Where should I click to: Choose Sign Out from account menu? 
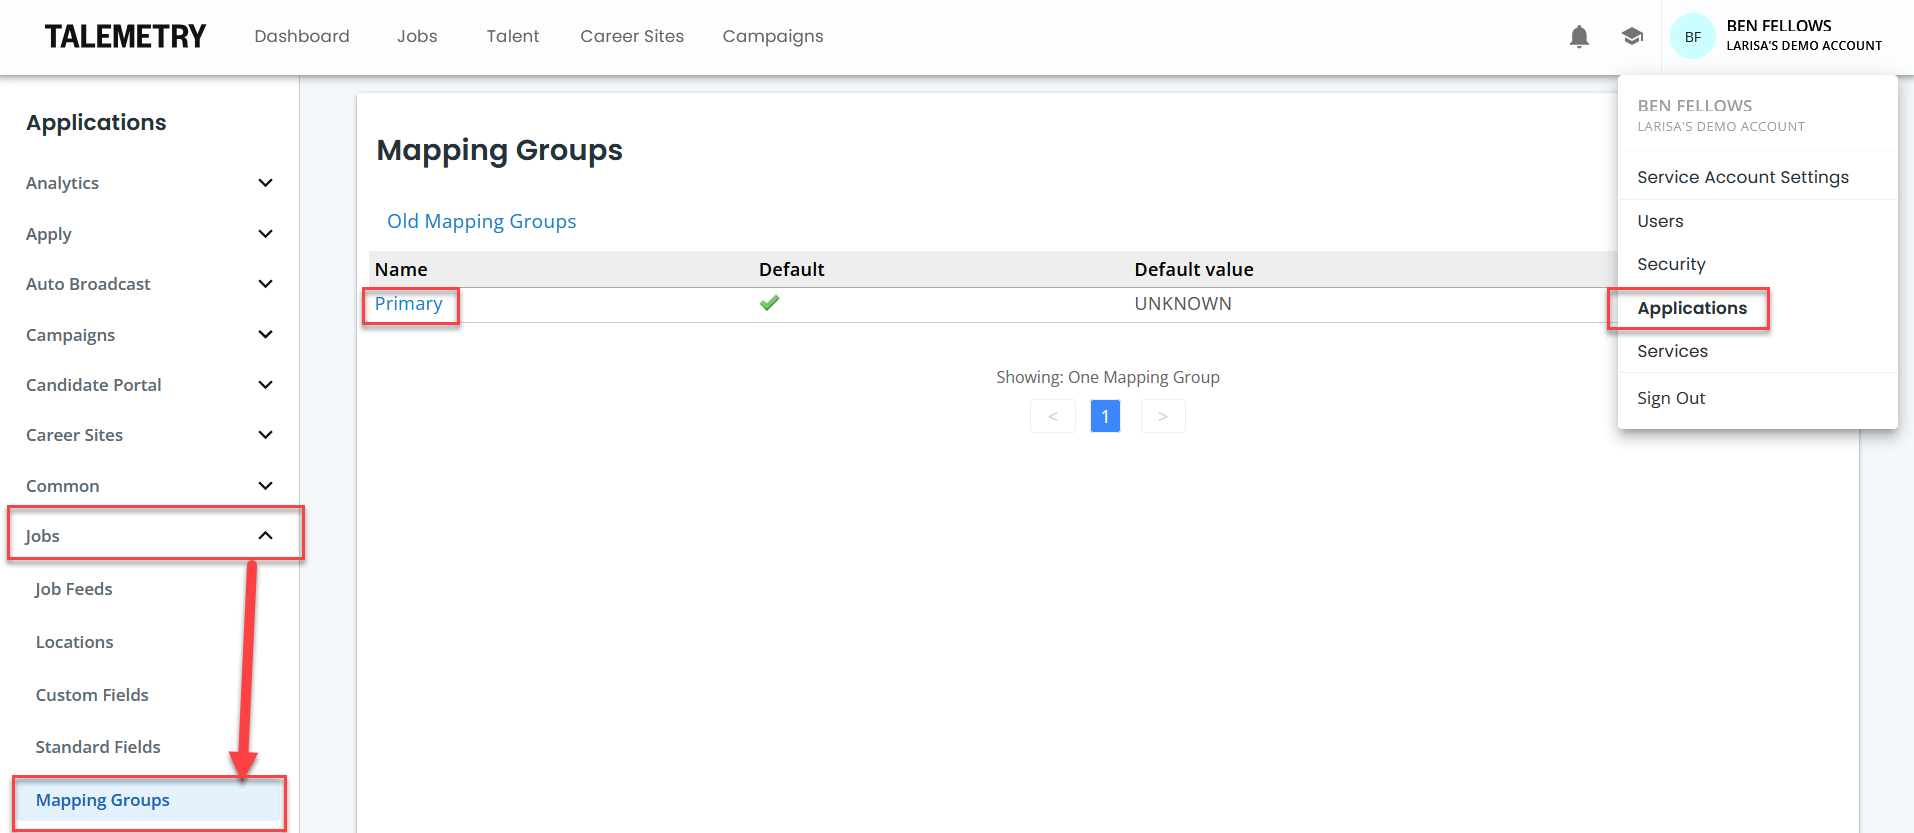tap(1670, 398)
